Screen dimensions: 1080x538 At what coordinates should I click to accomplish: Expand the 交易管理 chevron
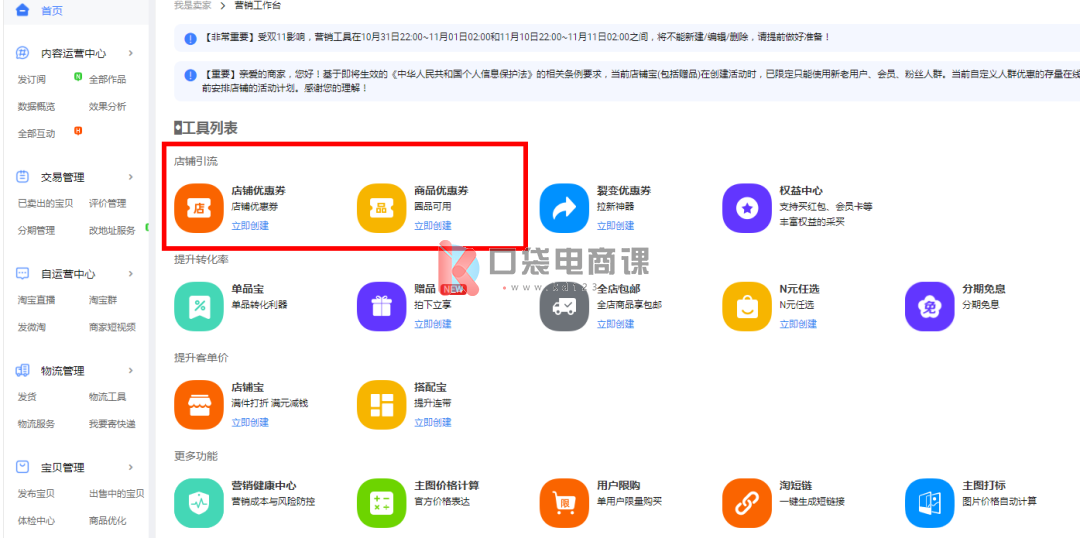tap(131, 177)
